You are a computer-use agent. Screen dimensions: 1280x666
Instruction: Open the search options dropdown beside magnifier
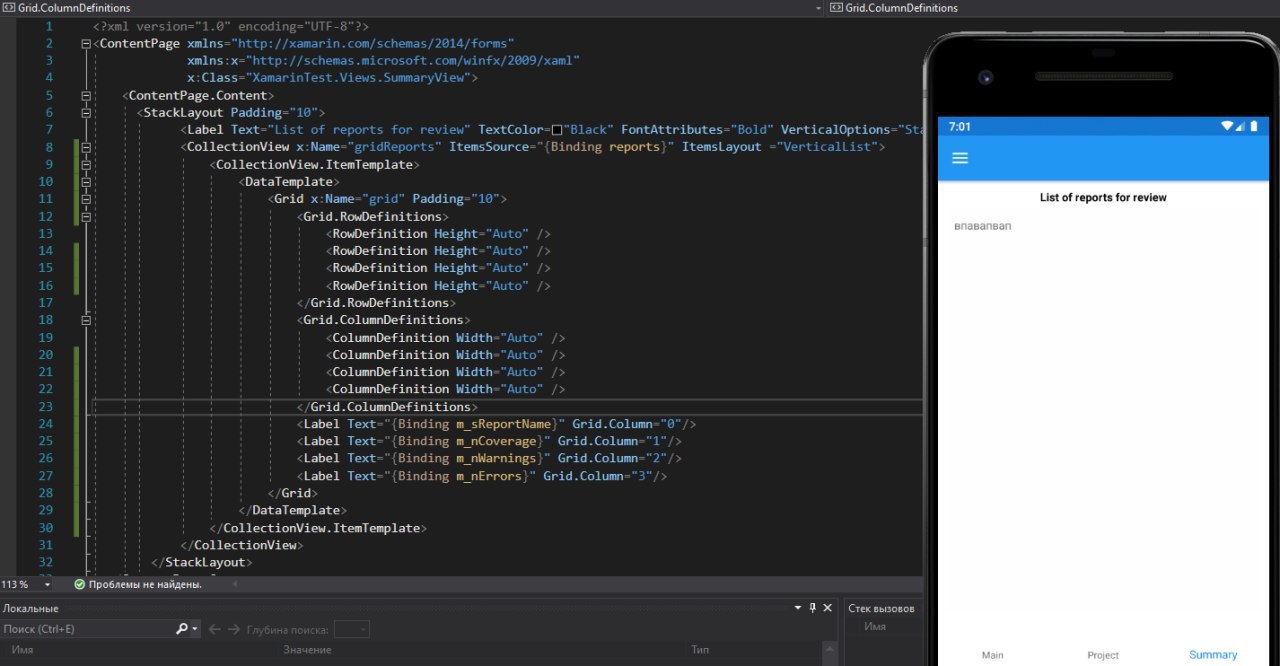(x=195, y=629)
